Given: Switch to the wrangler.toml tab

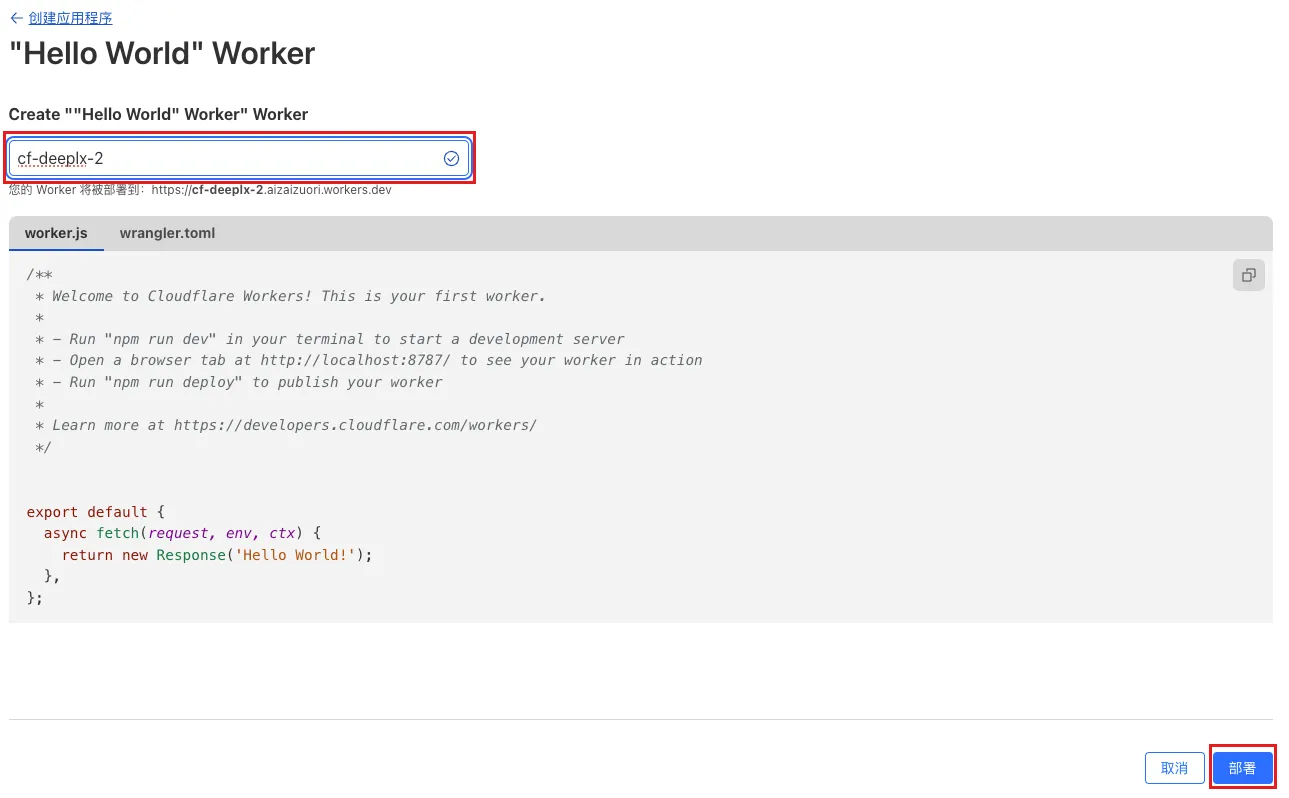Looking at the screenshot, I should pos(167,233).
